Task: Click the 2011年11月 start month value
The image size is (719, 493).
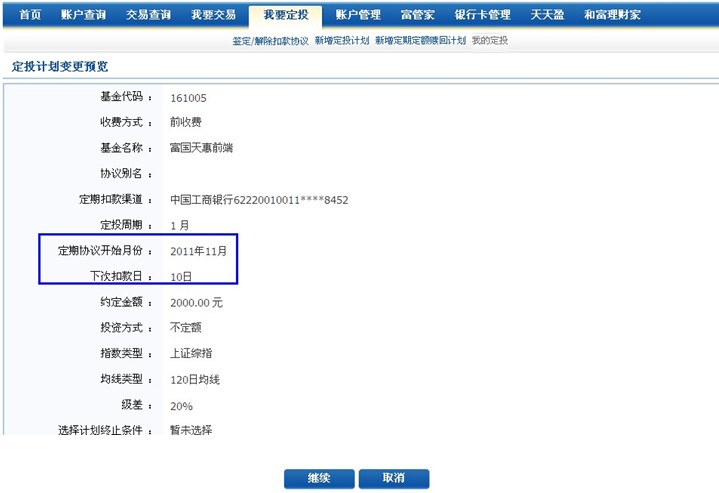Action: [205, 251]
